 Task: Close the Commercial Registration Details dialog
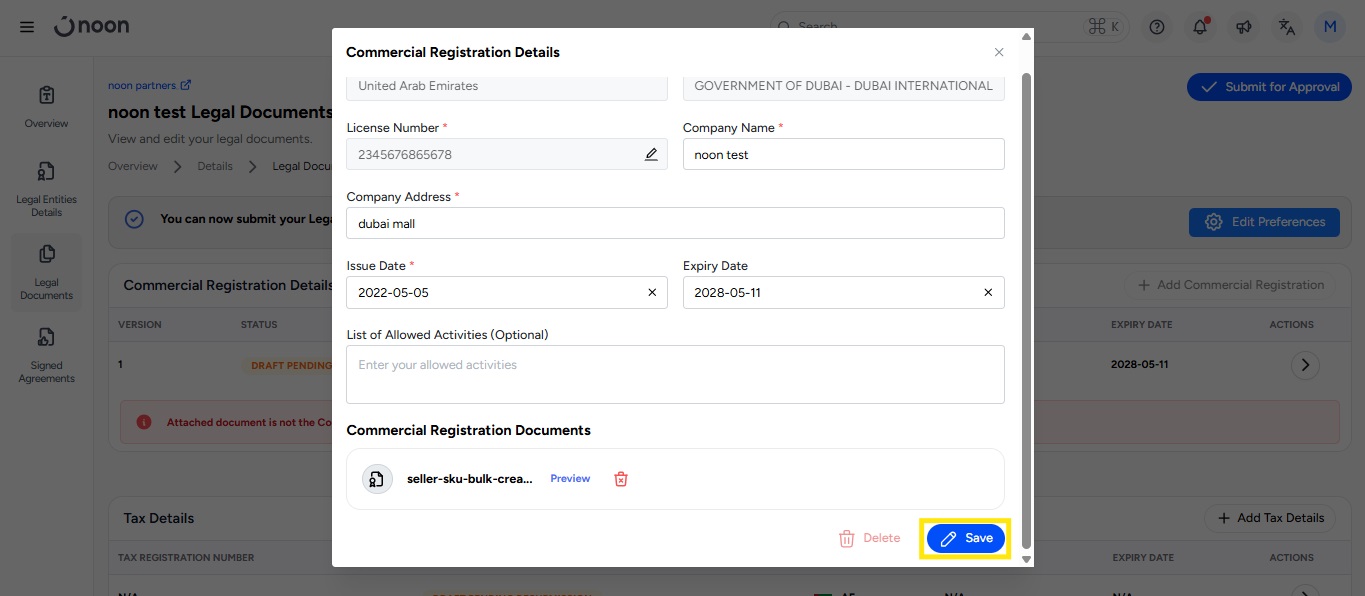tap(998, 52)
